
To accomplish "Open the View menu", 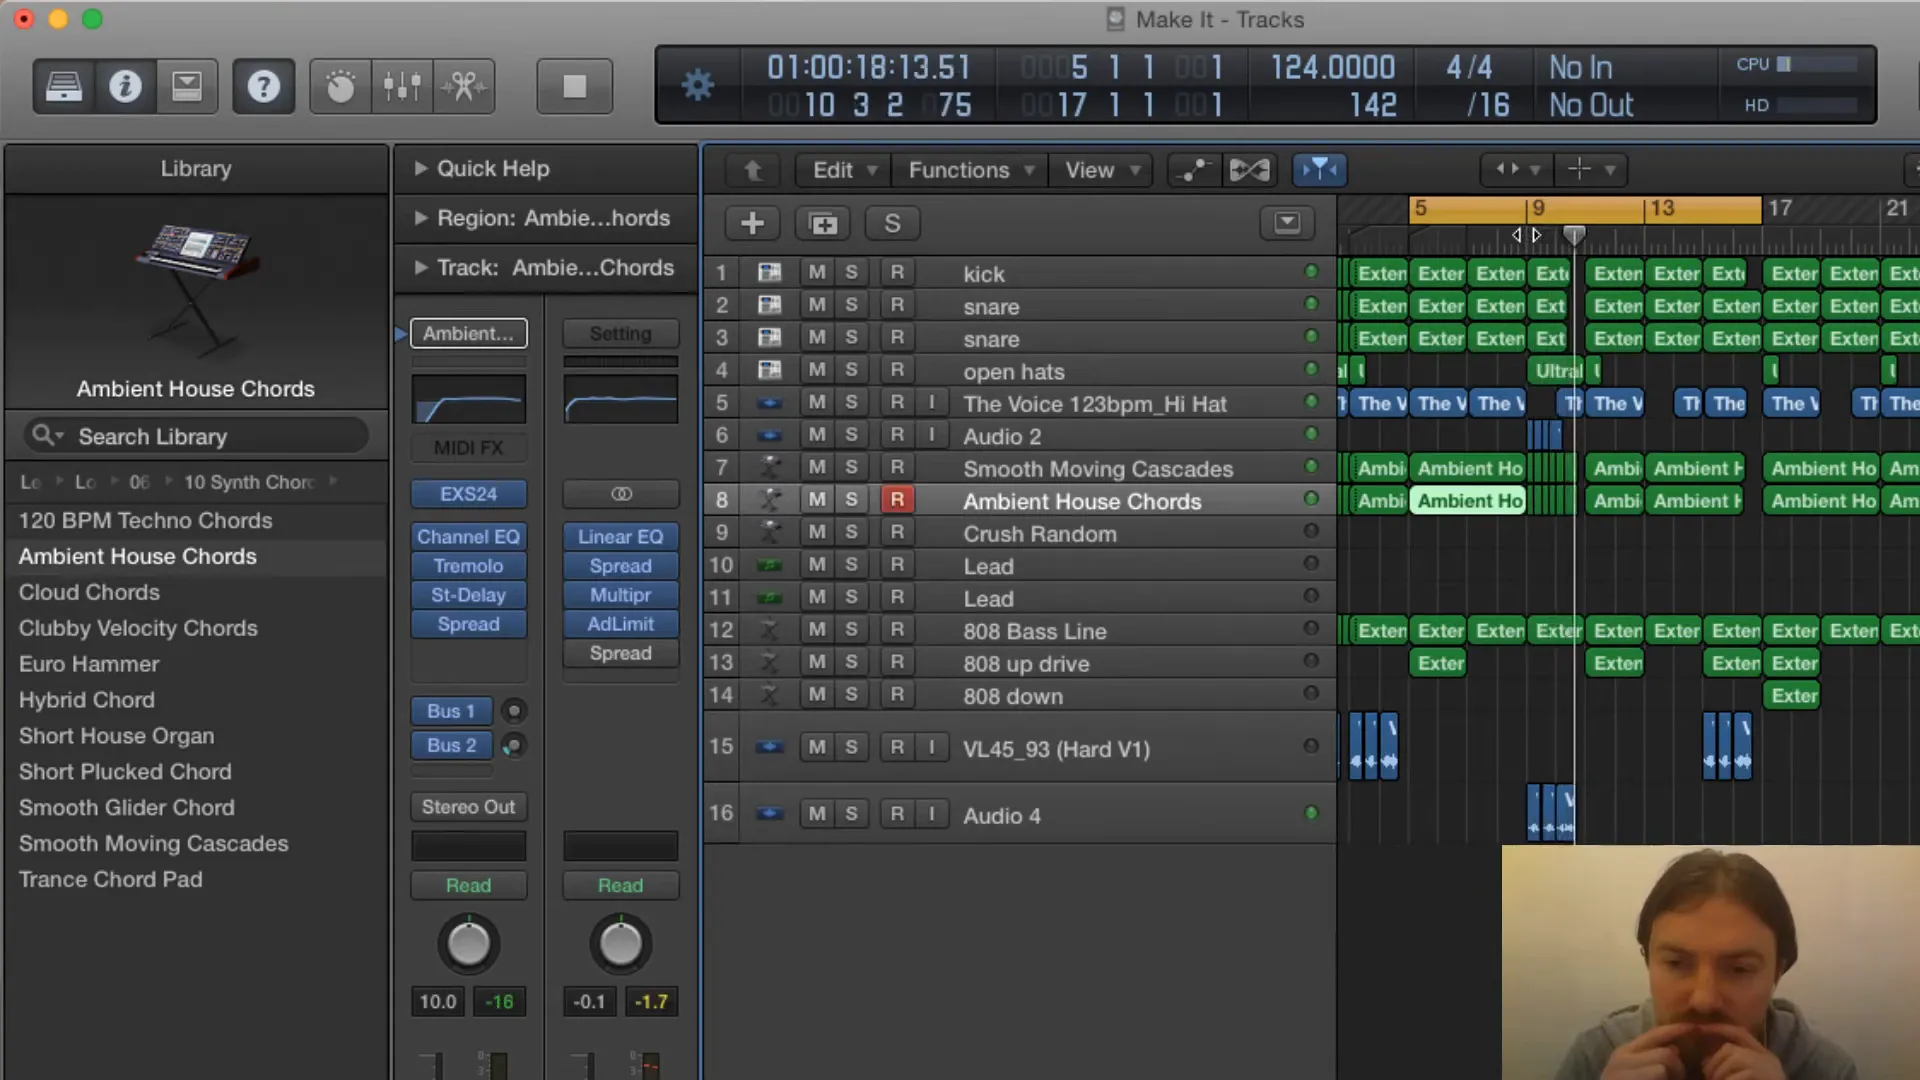I will coord(1101,171).
